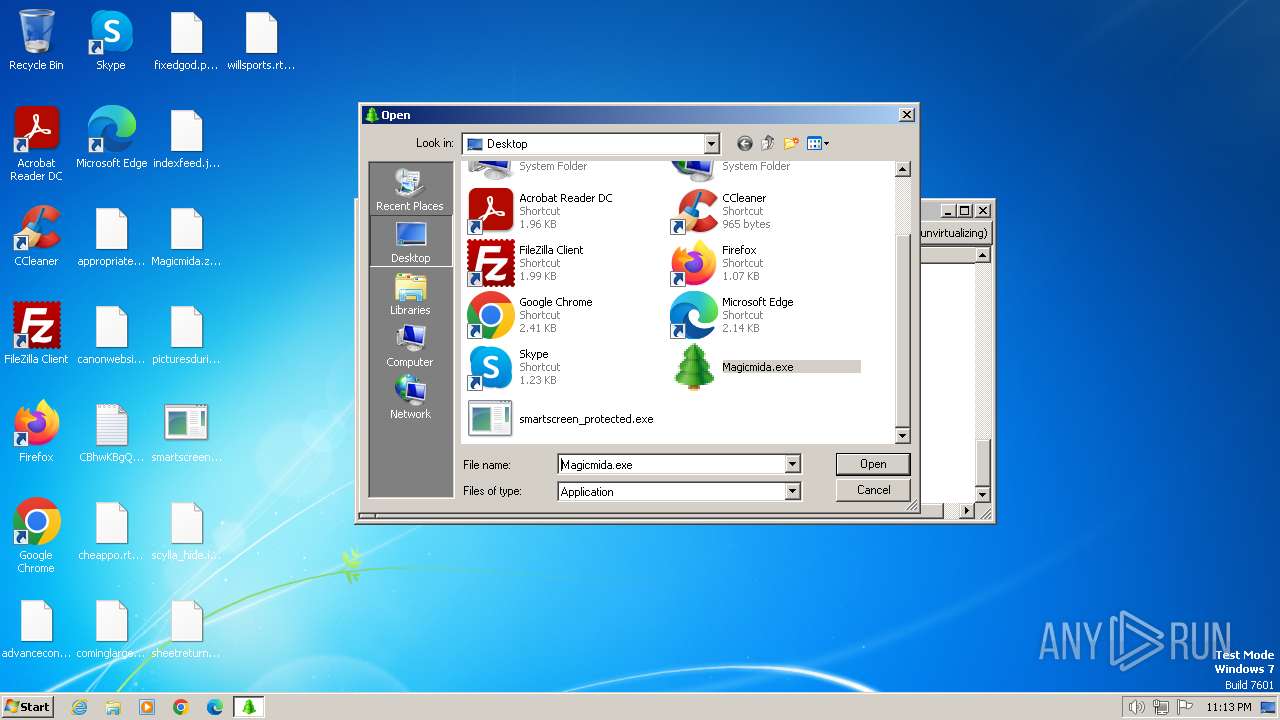
Task: Open the View menu dropdown icon
Action: tap(818, 144)
